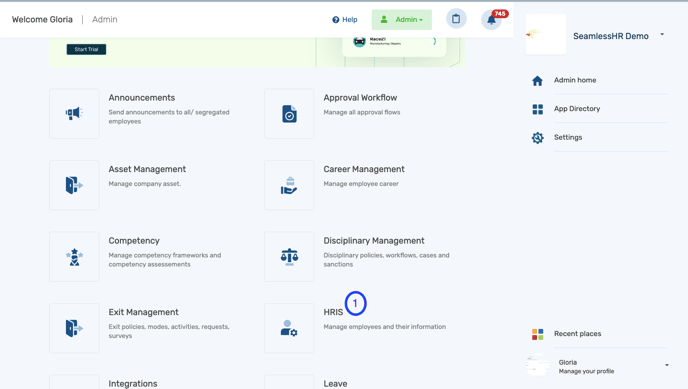The image size is (688, 389).
Task: Expand Gloria's Manage your profile arrow
Action: coord(666,365)
